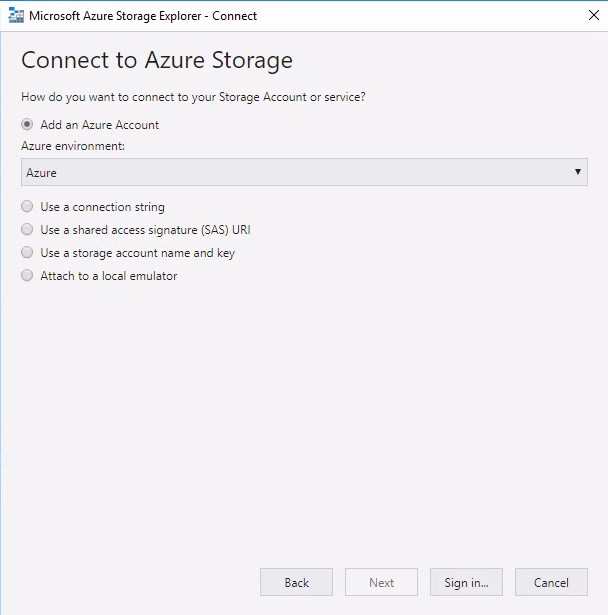Enable the Attach to a local emulator radio button

click(27, 276)
